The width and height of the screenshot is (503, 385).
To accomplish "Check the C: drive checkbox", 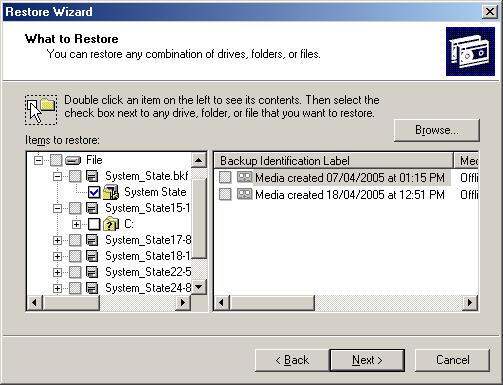I will click(94, 224).
